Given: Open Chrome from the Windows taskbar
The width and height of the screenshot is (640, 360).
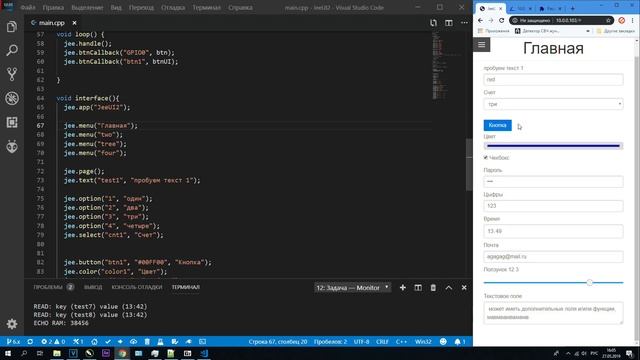Looking at the screenshot, I should [x=122, y=353].
